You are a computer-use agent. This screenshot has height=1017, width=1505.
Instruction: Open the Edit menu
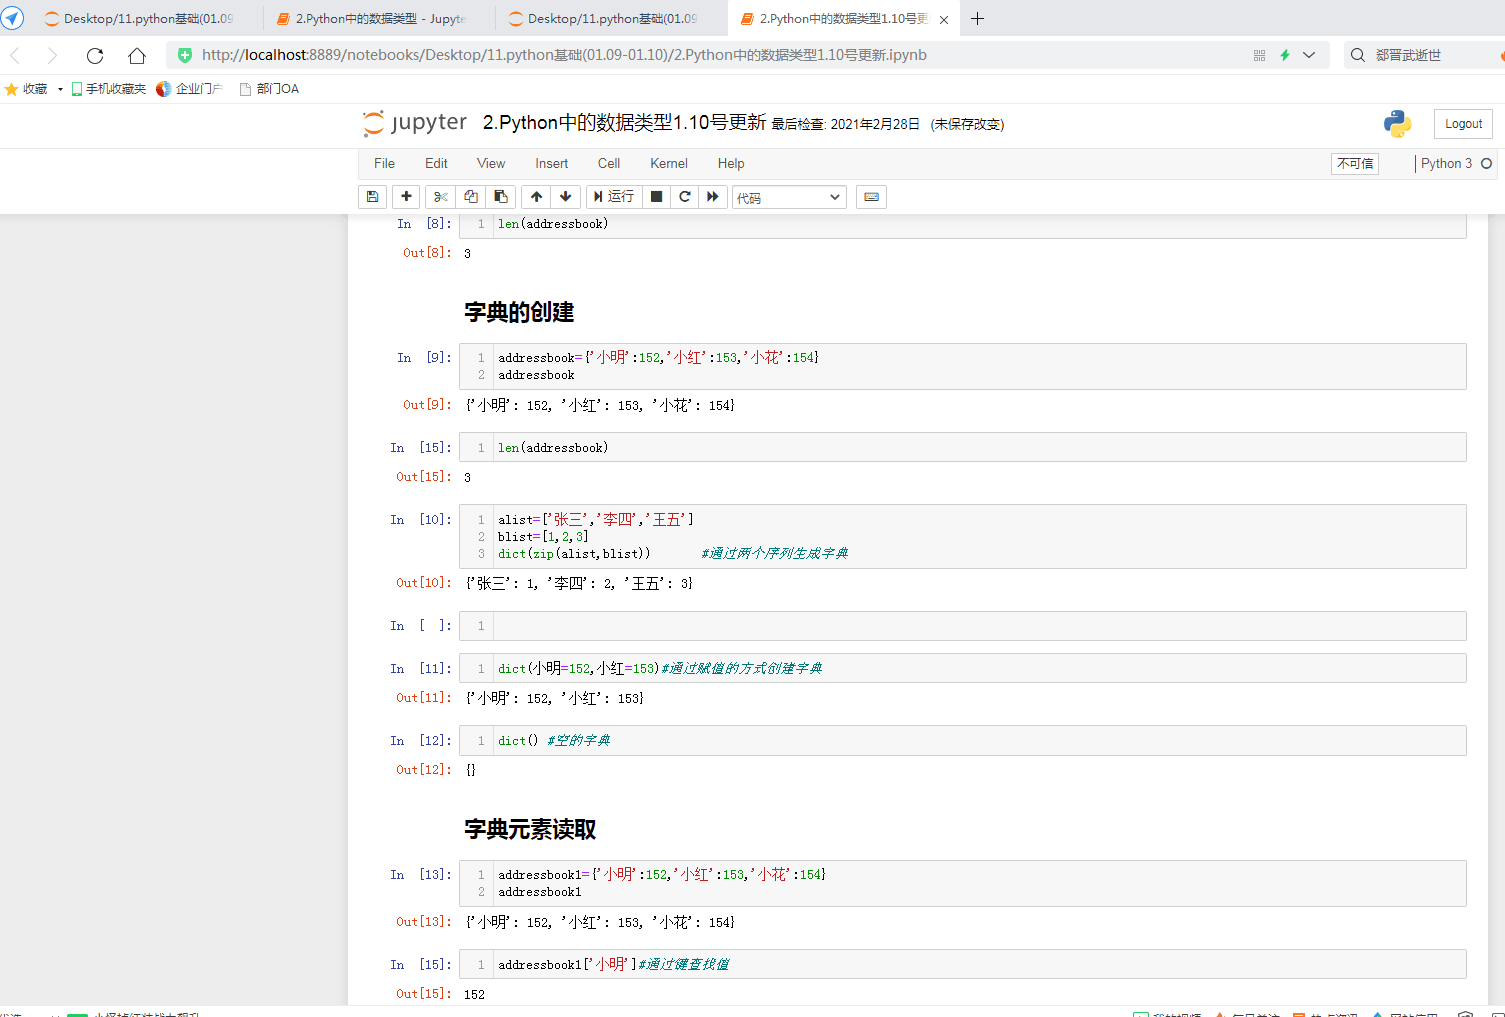coord(436,163)
